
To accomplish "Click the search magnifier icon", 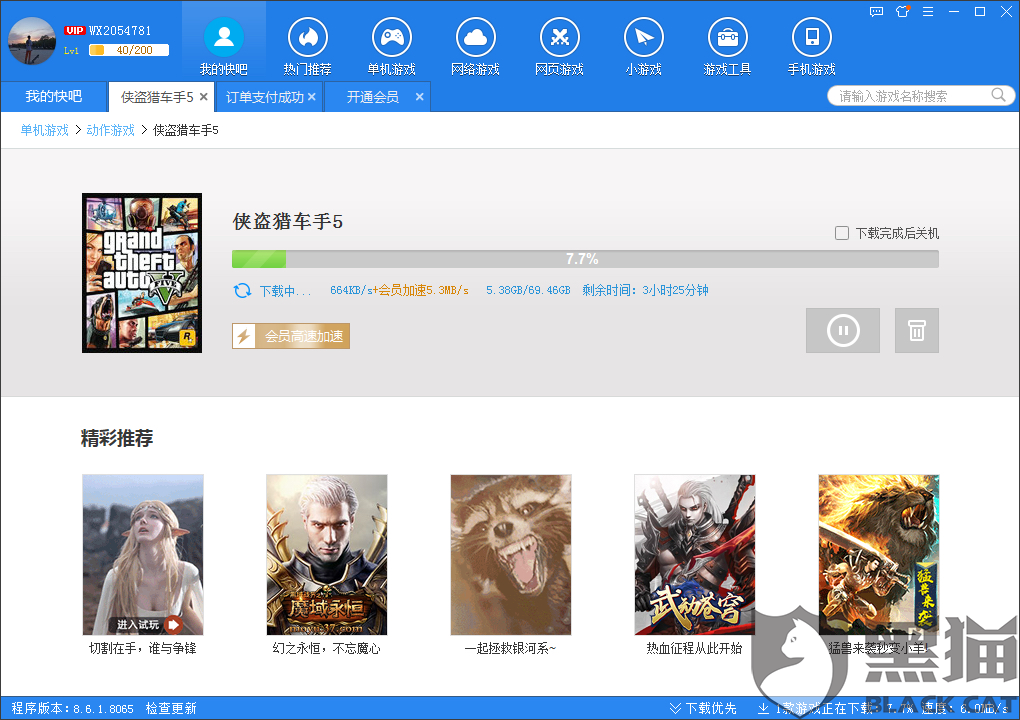I will click(x=998, y=95).
